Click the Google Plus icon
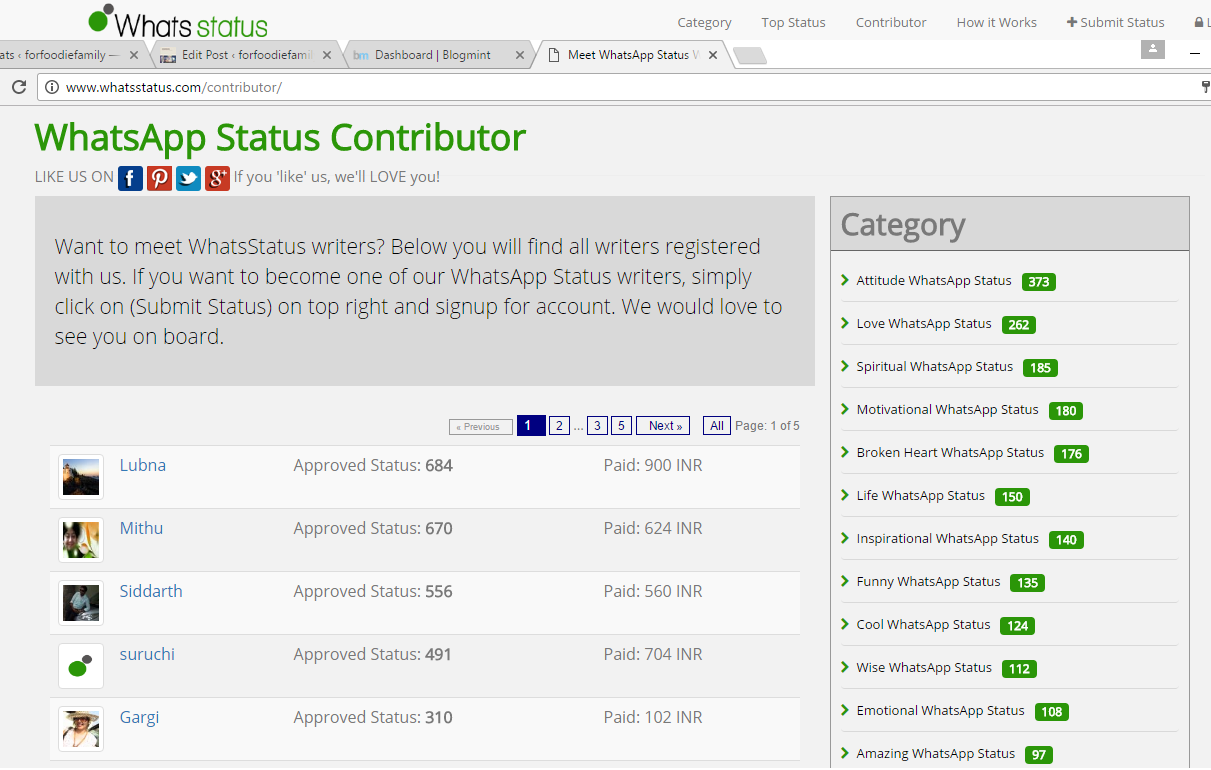The image size is (1211, 770). [217, 178]
